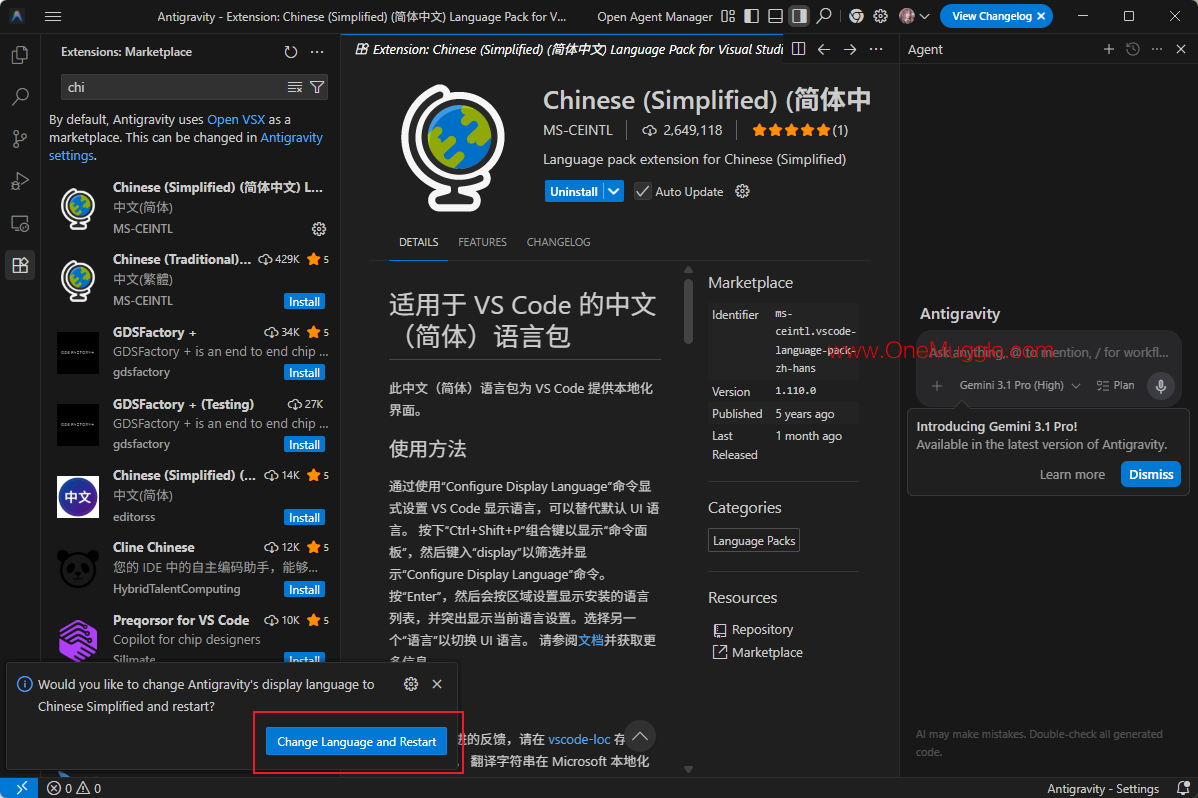Add context with the agent plus button

click(937, 385)
